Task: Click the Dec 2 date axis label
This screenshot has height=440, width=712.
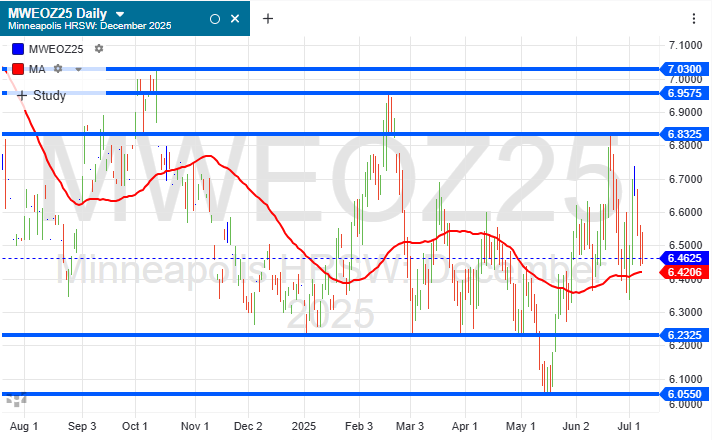Action: 248,426
